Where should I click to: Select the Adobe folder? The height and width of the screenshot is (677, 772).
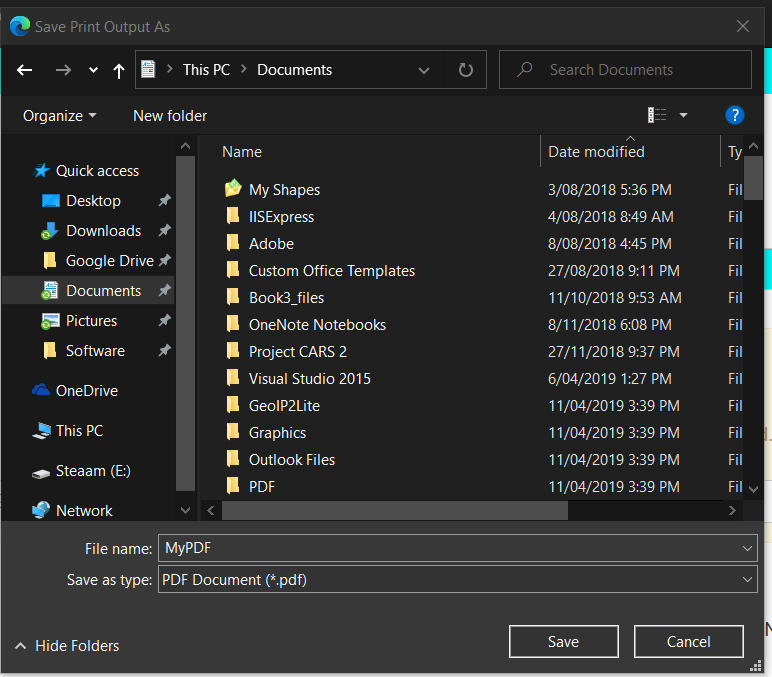tap(271, 244)
